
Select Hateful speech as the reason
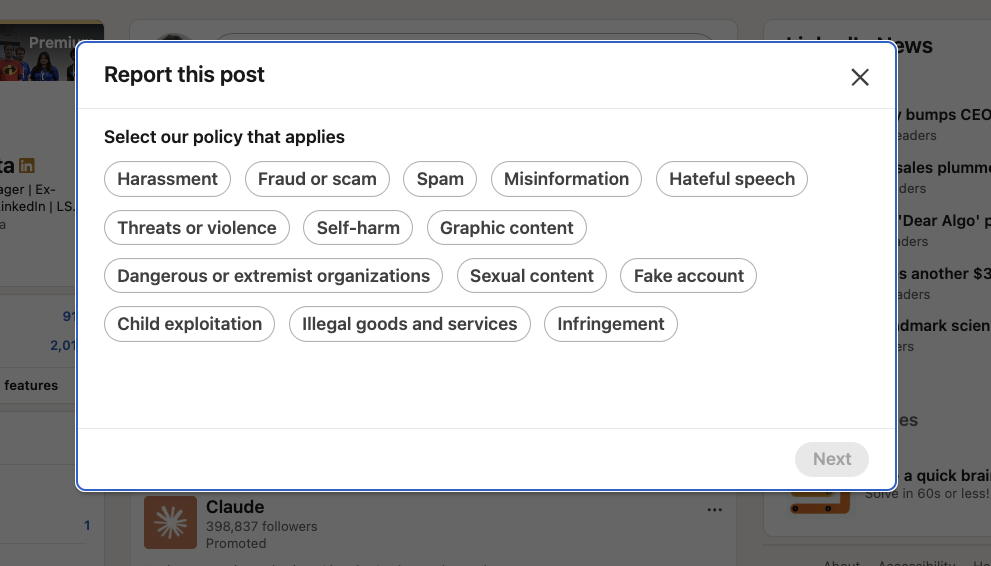tap(731, 179)
